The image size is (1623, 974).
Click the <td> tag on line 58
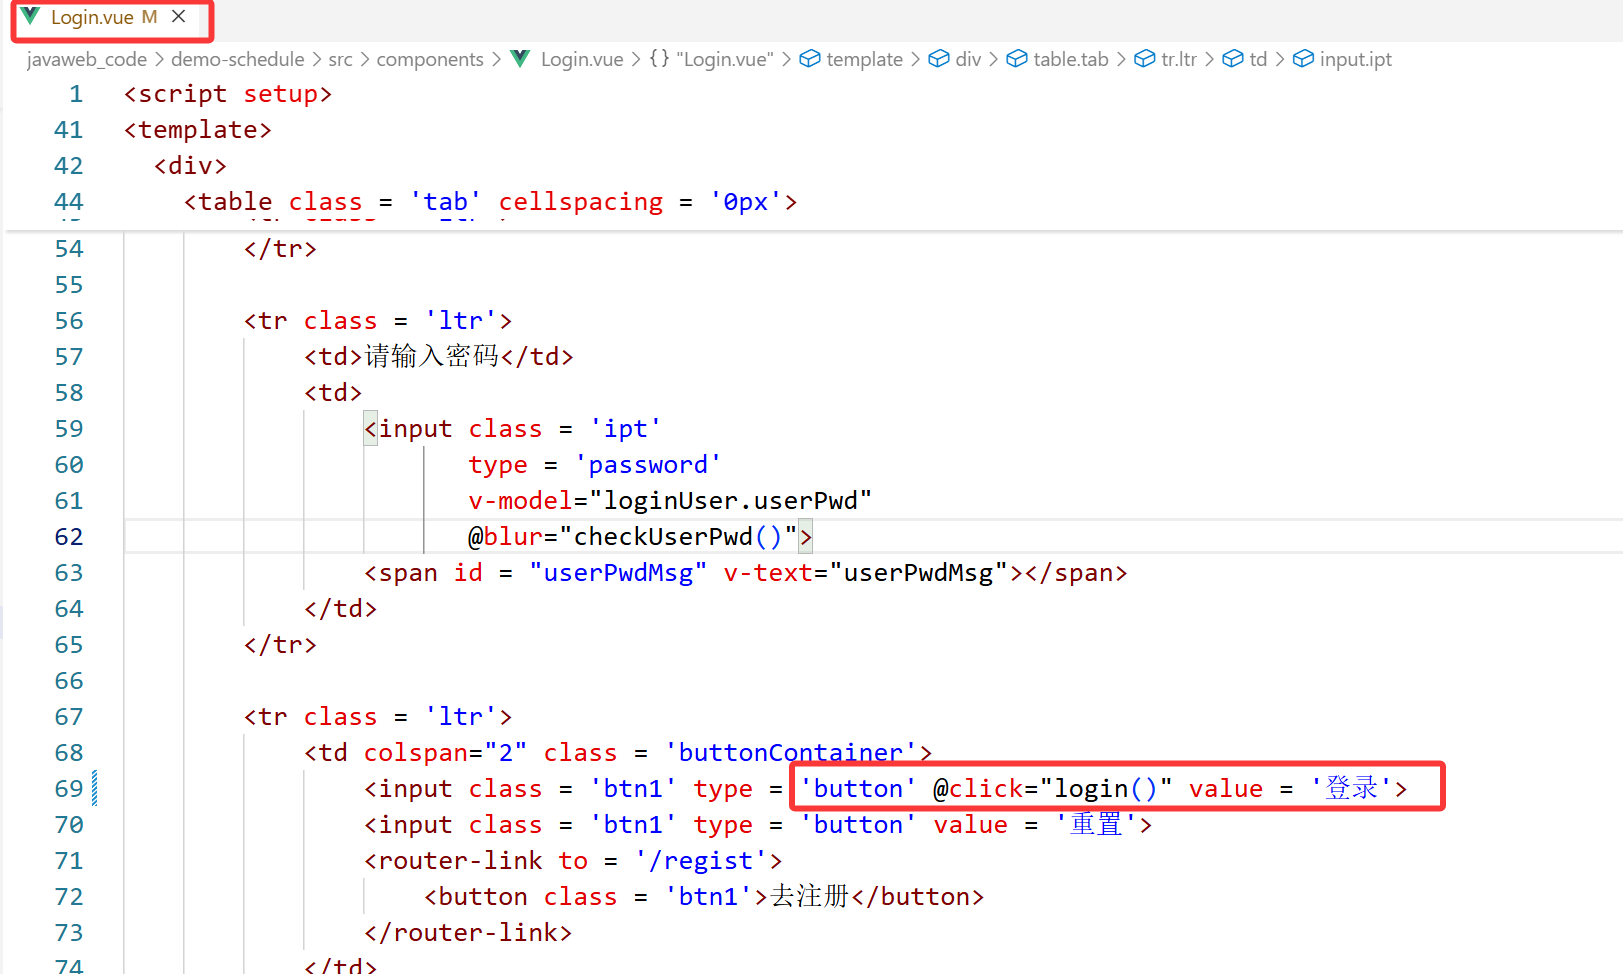pos(333,393)
